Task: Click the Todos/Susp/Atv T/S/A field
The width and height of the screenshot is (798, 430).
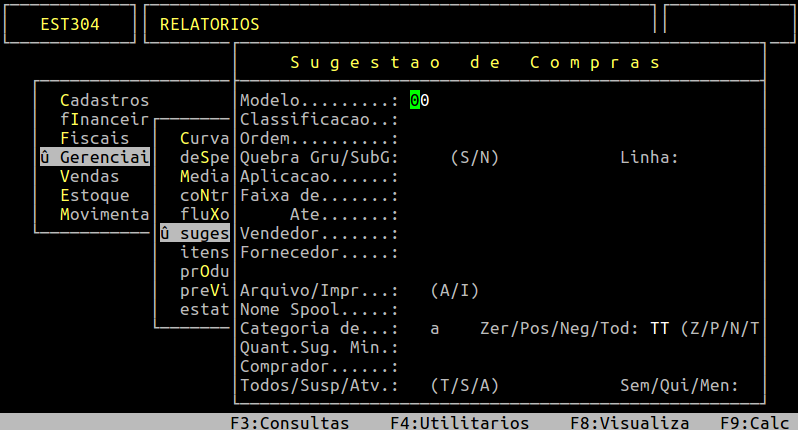Action: point(415,386)
